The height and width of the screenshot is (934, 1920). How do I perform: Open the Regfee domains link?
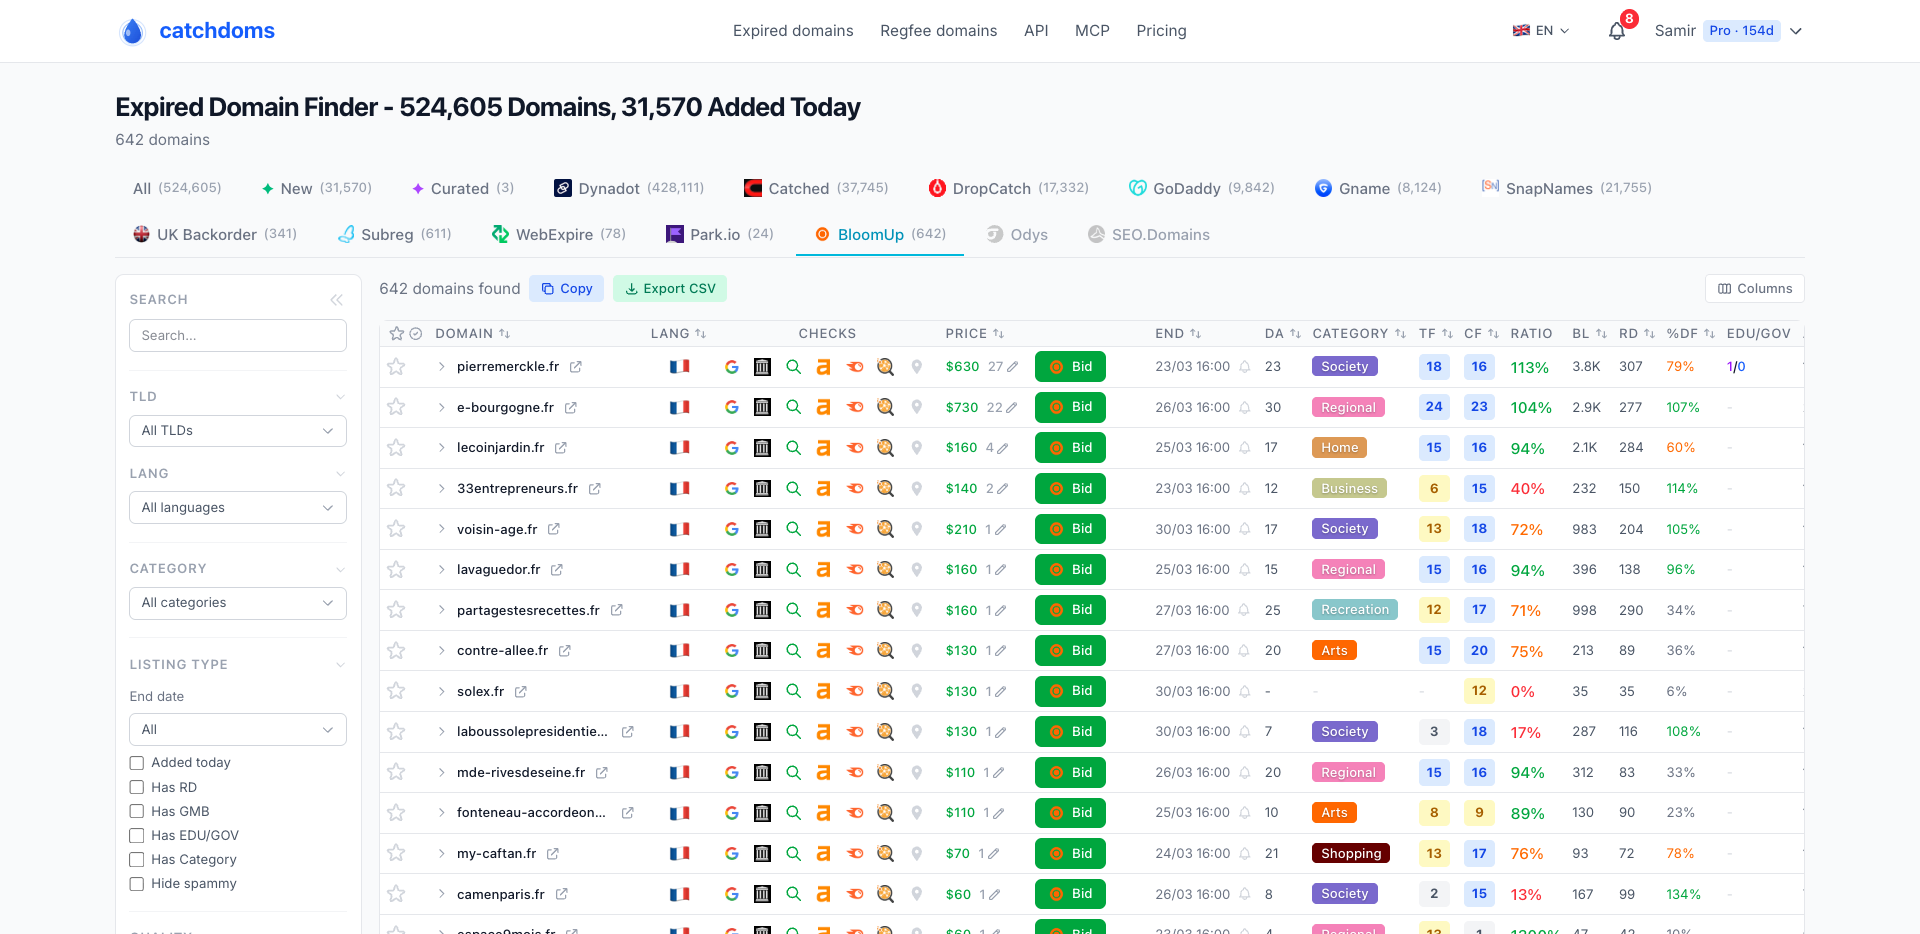click(x=938, y=31)
